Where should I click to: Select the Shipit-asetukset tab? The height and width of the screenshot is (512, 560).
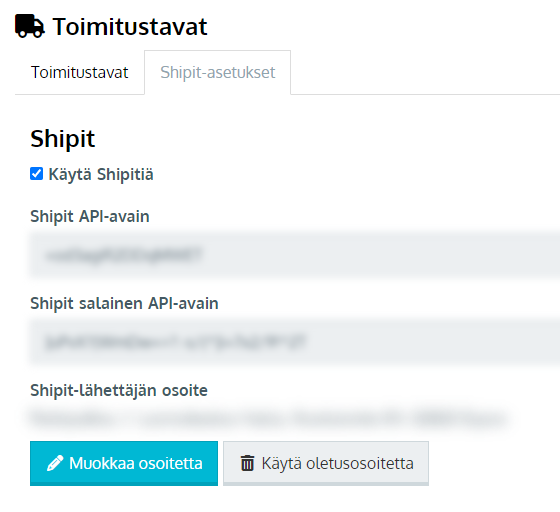pos(218,72)
